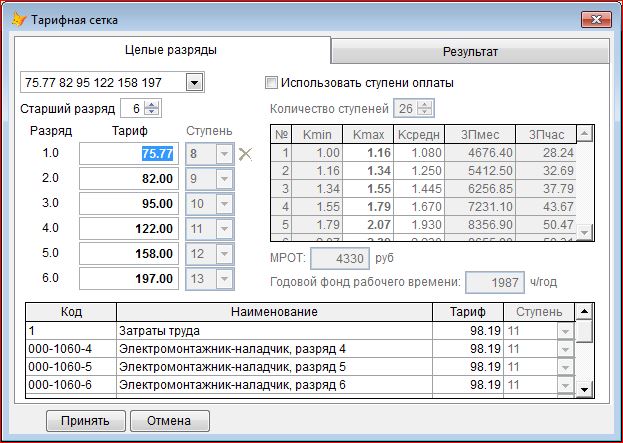Click the tariff field with 197.00

point(129,279)
